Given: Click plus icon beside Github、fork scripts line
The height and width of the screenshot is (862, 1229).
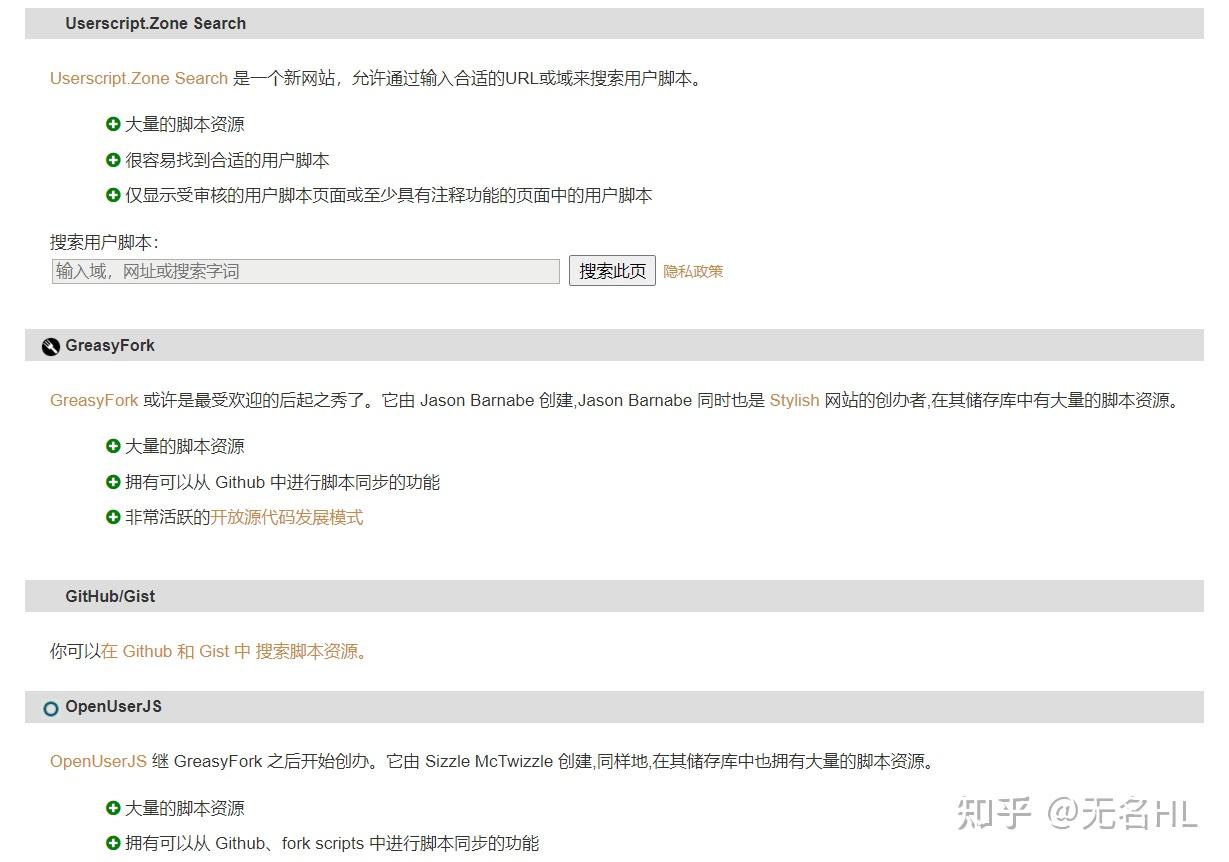Looking at the screenshot, I should 113,843.
